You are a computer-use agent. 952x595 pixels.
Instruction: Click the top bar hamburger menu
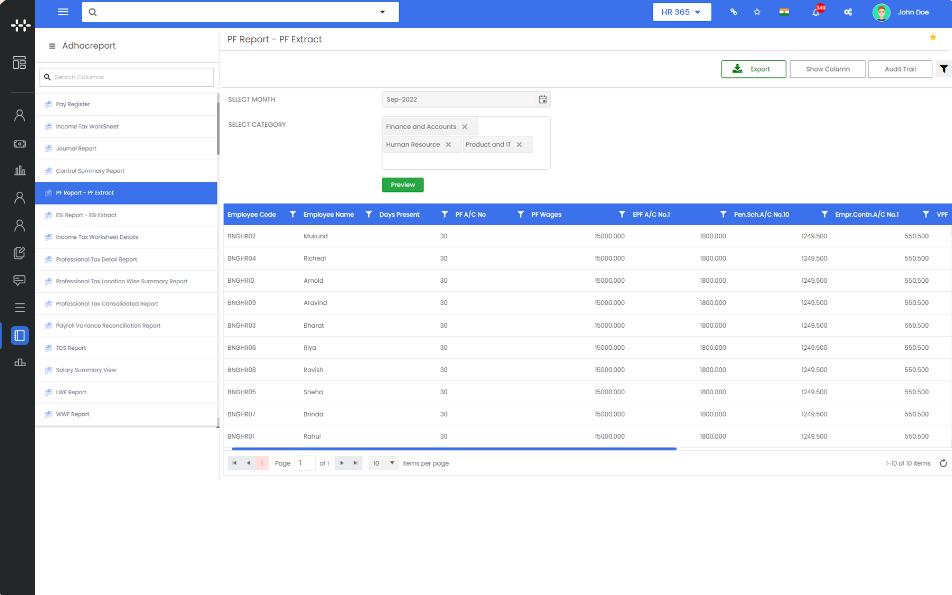pyautogui.click(x=63, y=12)
